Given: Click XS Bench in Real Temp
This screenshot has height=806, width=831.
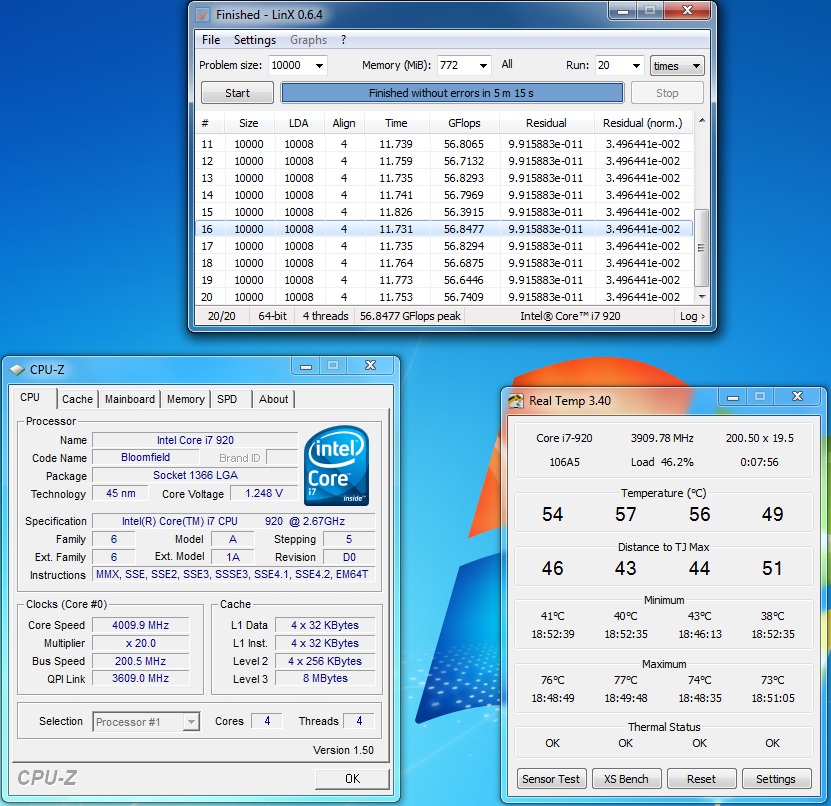Looking at the screenshot, I should click(626, 779).
